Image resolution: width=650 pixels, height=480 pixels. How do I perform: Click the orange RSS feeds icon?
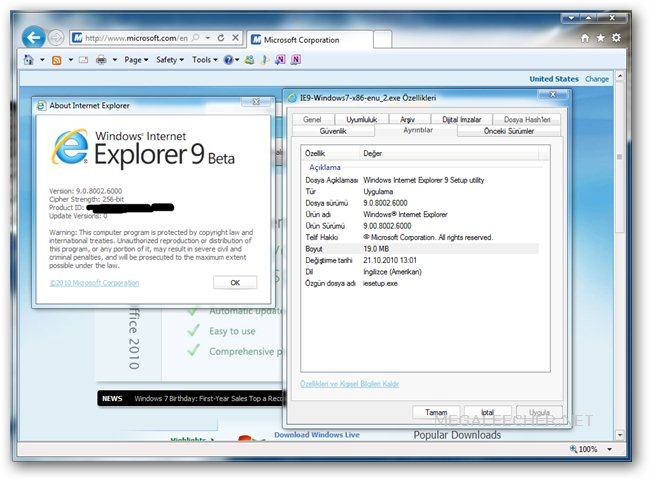56,61
